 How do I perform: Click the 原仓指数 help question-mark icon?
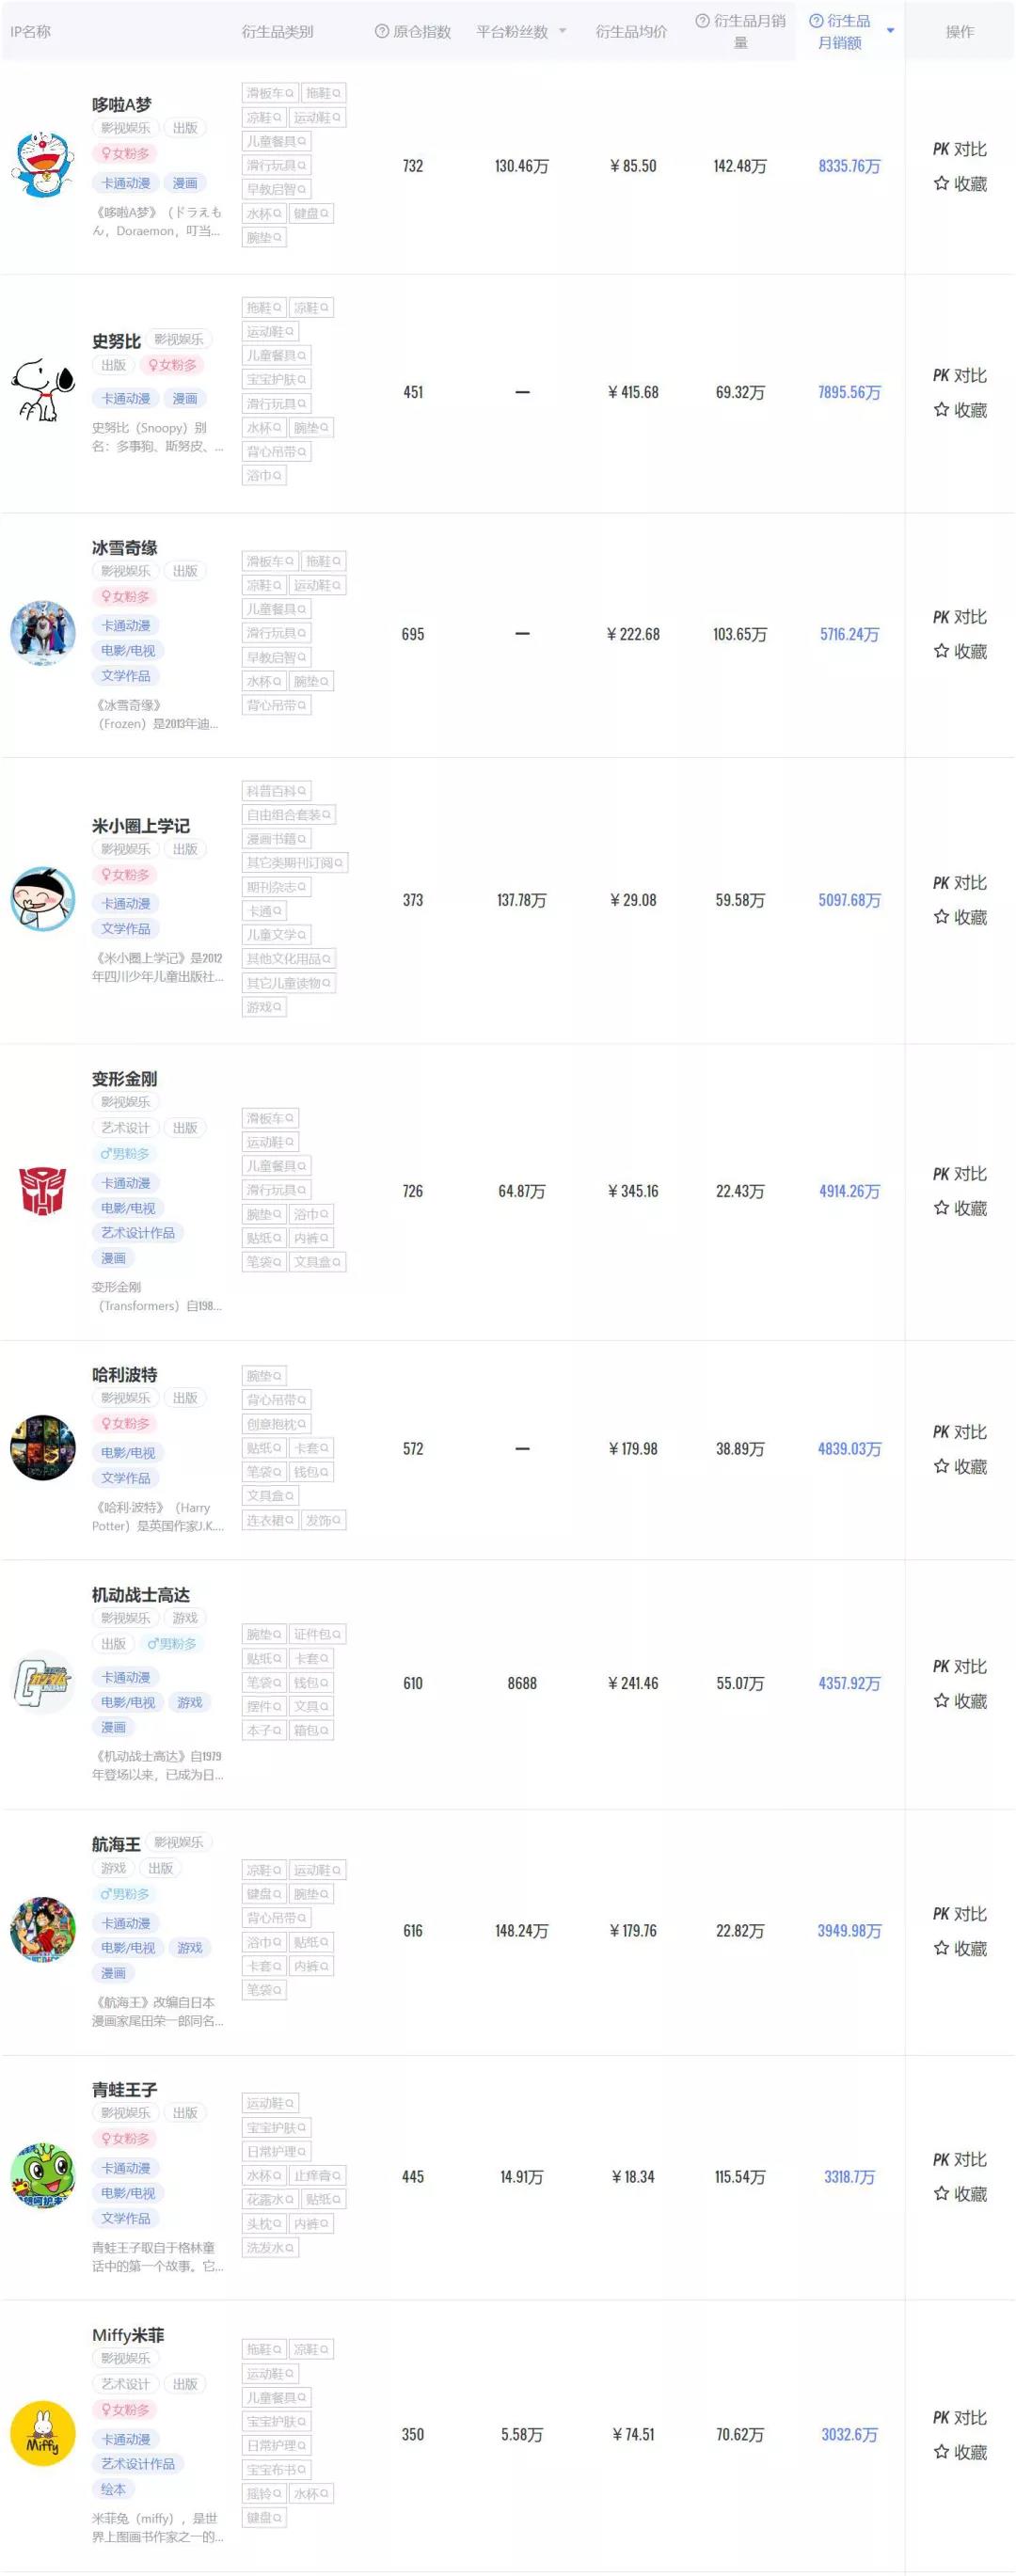[382, 32]
